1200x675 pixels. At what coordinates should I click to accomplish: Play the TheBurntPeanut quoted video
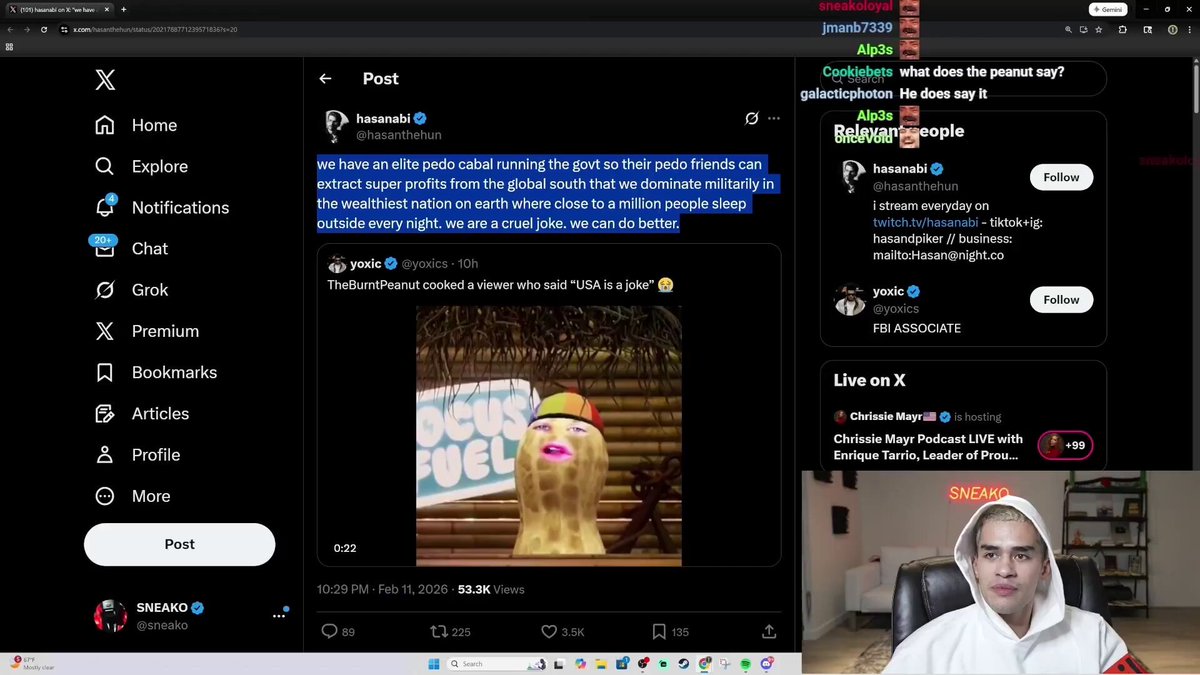tap(548, 436)
